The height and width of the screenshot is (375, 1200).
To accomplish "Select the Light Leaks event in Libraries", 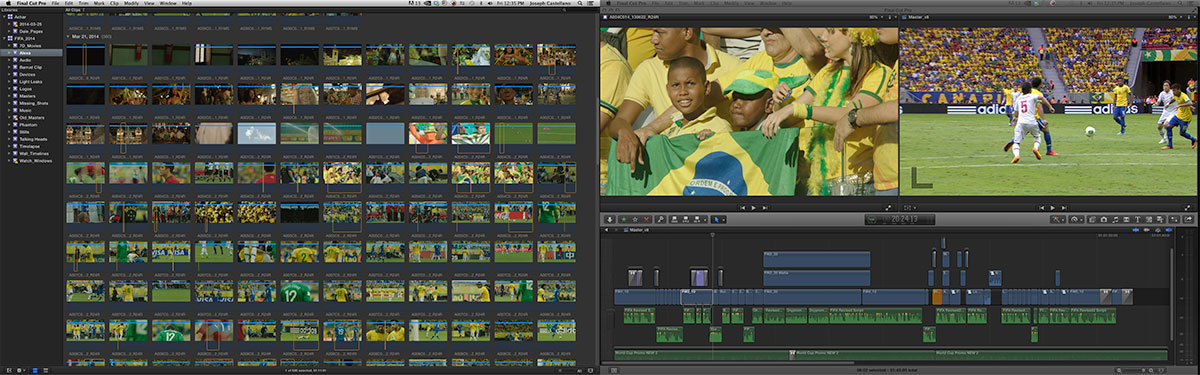I will 32,81.
